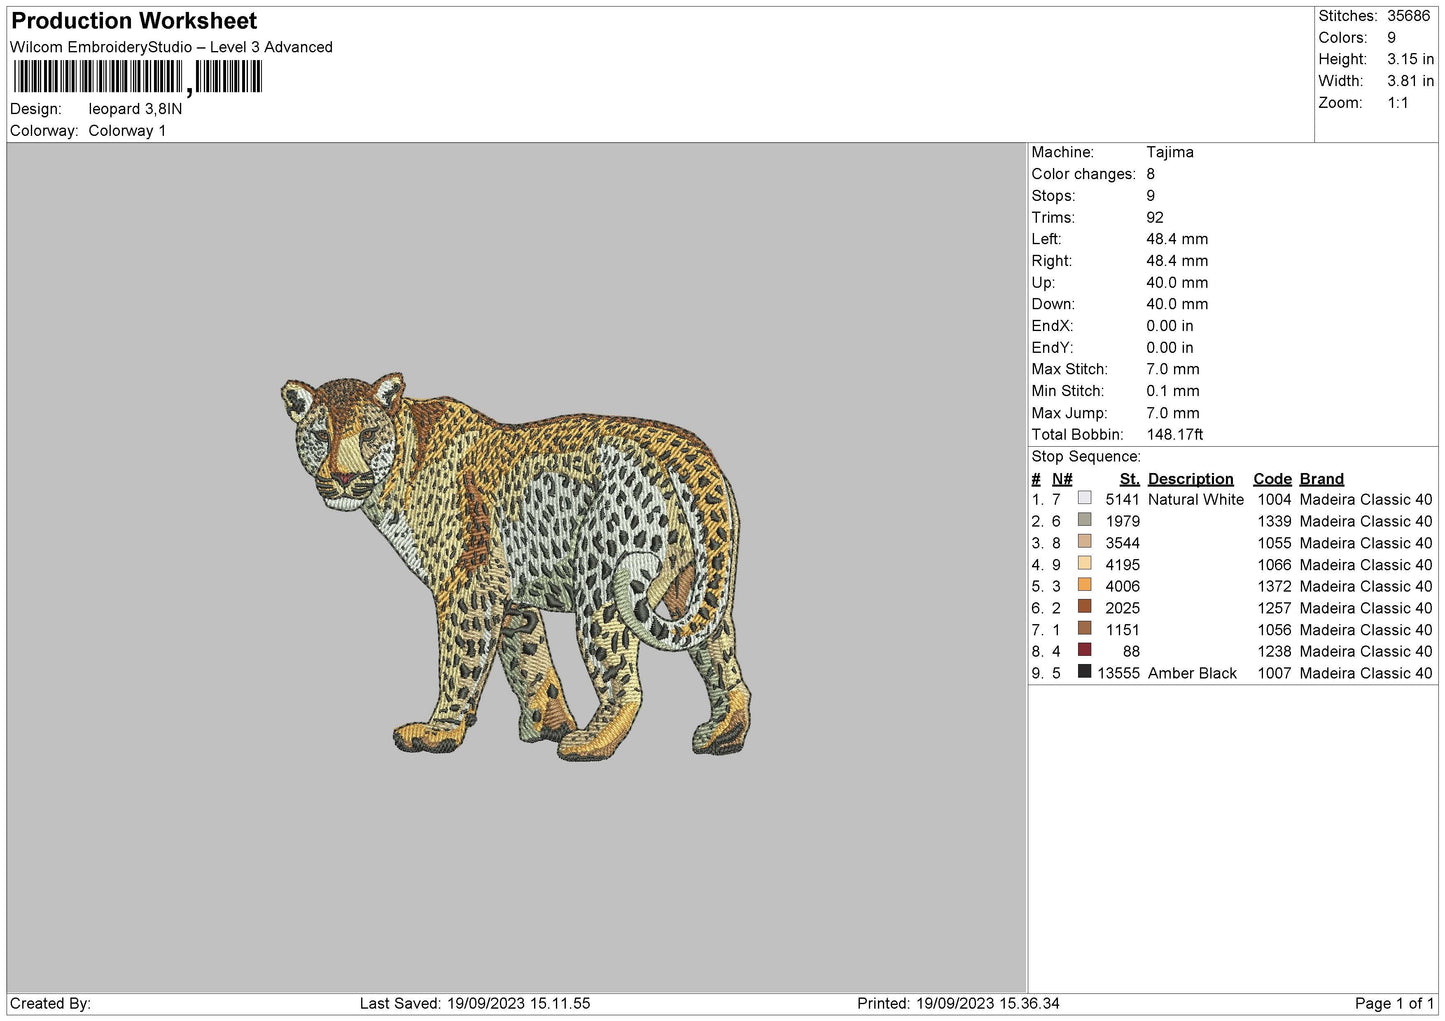Screen dimensions: 1445x1021
Task: Click the color swatch for code 1055
Action: coord(1084,542)
